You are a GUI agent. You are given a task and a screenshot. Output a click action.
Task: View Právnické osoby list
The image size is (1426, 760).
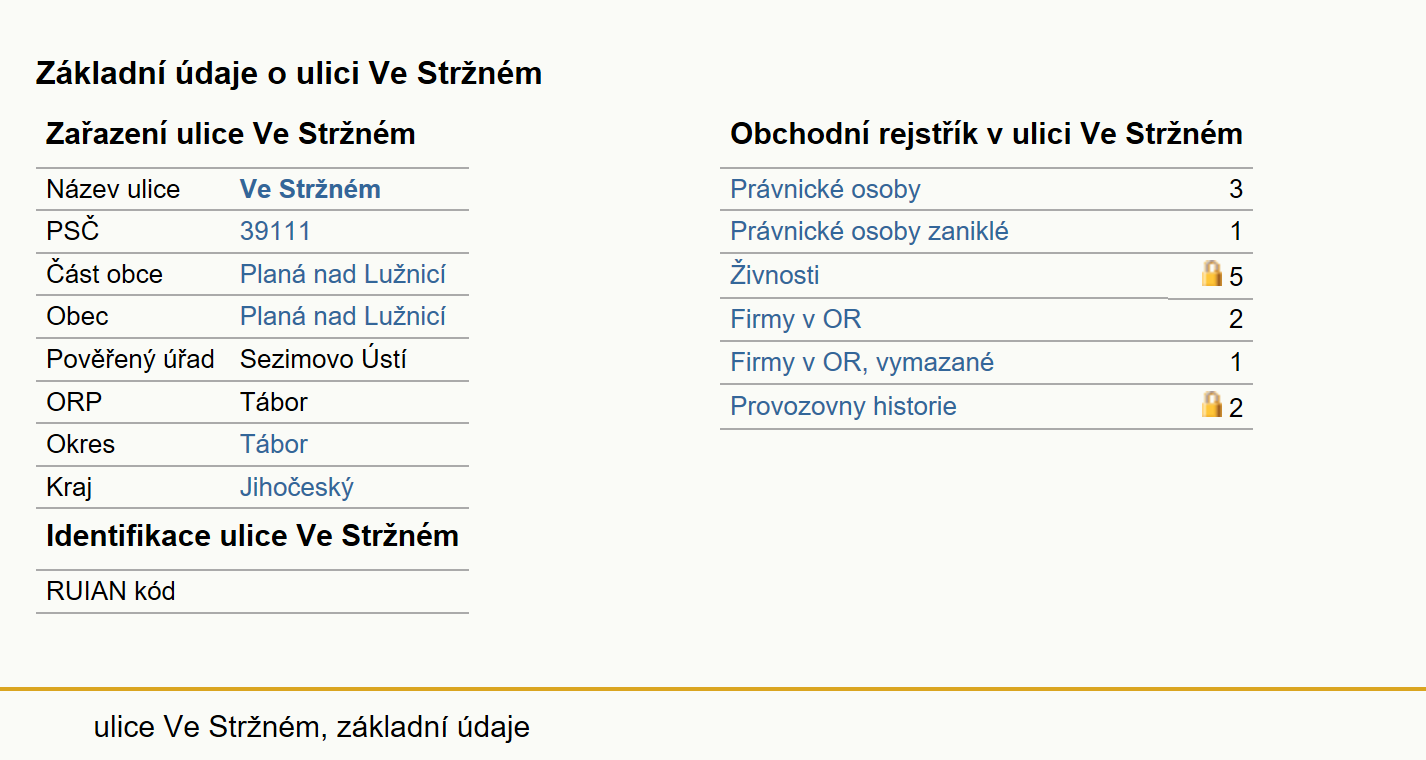pos(825,189)
